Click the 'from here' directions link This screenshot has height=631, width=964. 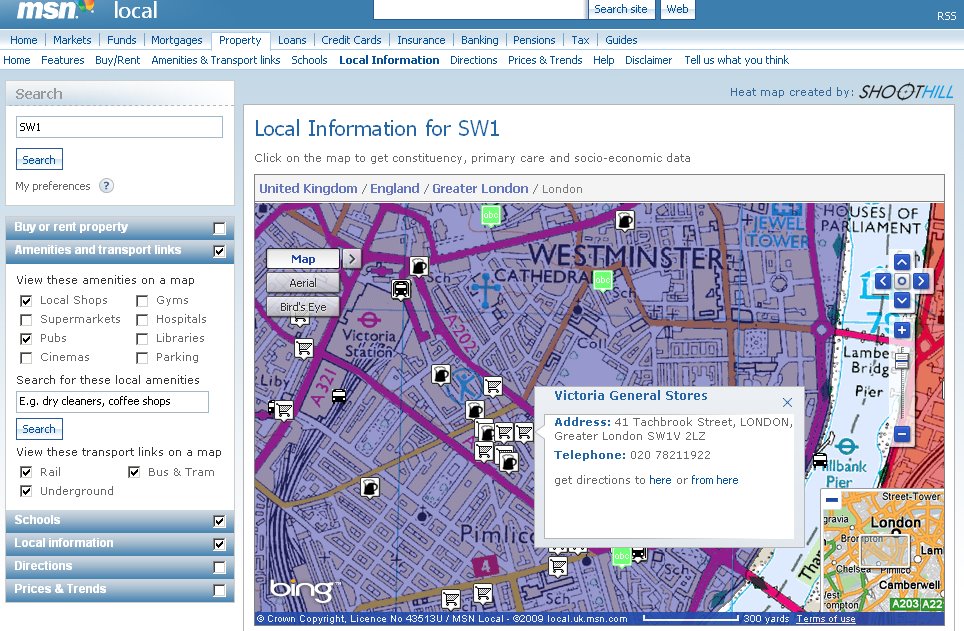click(x=714, y=480)
